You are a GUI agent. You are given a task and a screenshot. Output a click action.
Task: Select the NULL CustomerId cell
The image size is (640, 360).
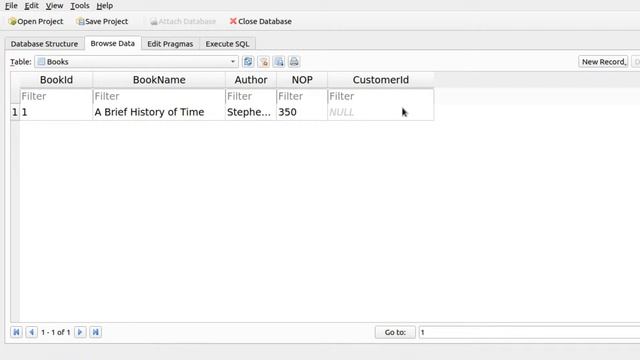pos(380,112)
